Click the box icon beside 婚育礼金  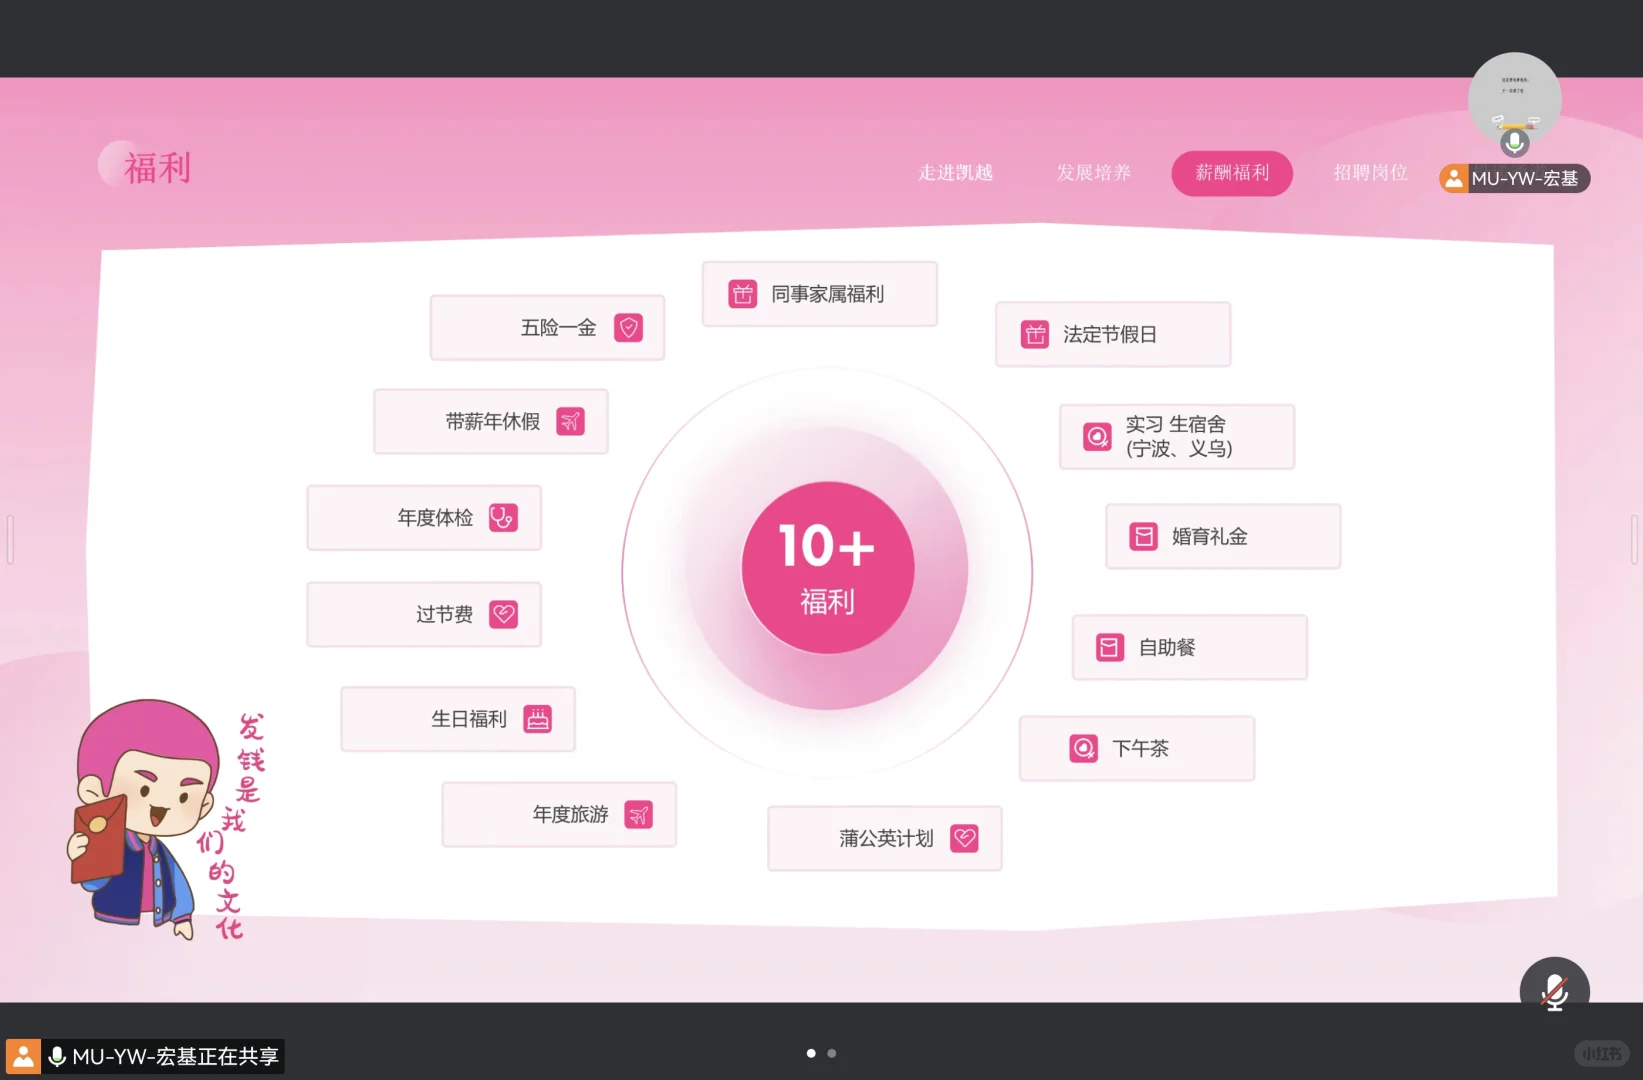tap(1143, 537)
